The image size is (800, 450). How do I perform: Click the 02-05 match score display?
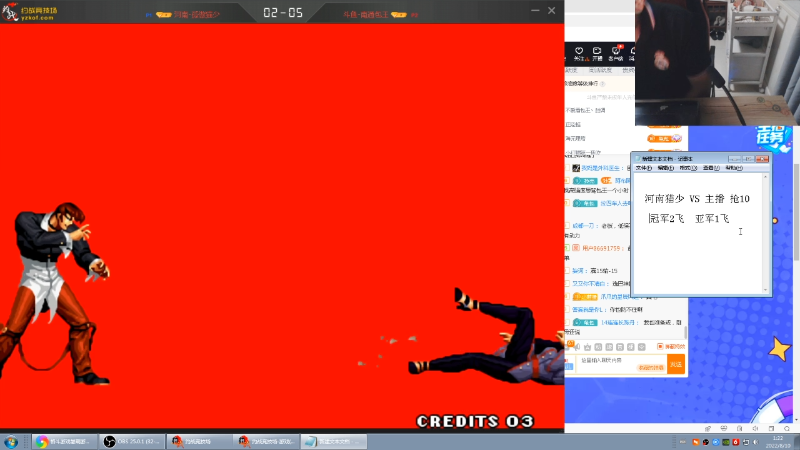point(283,13)
